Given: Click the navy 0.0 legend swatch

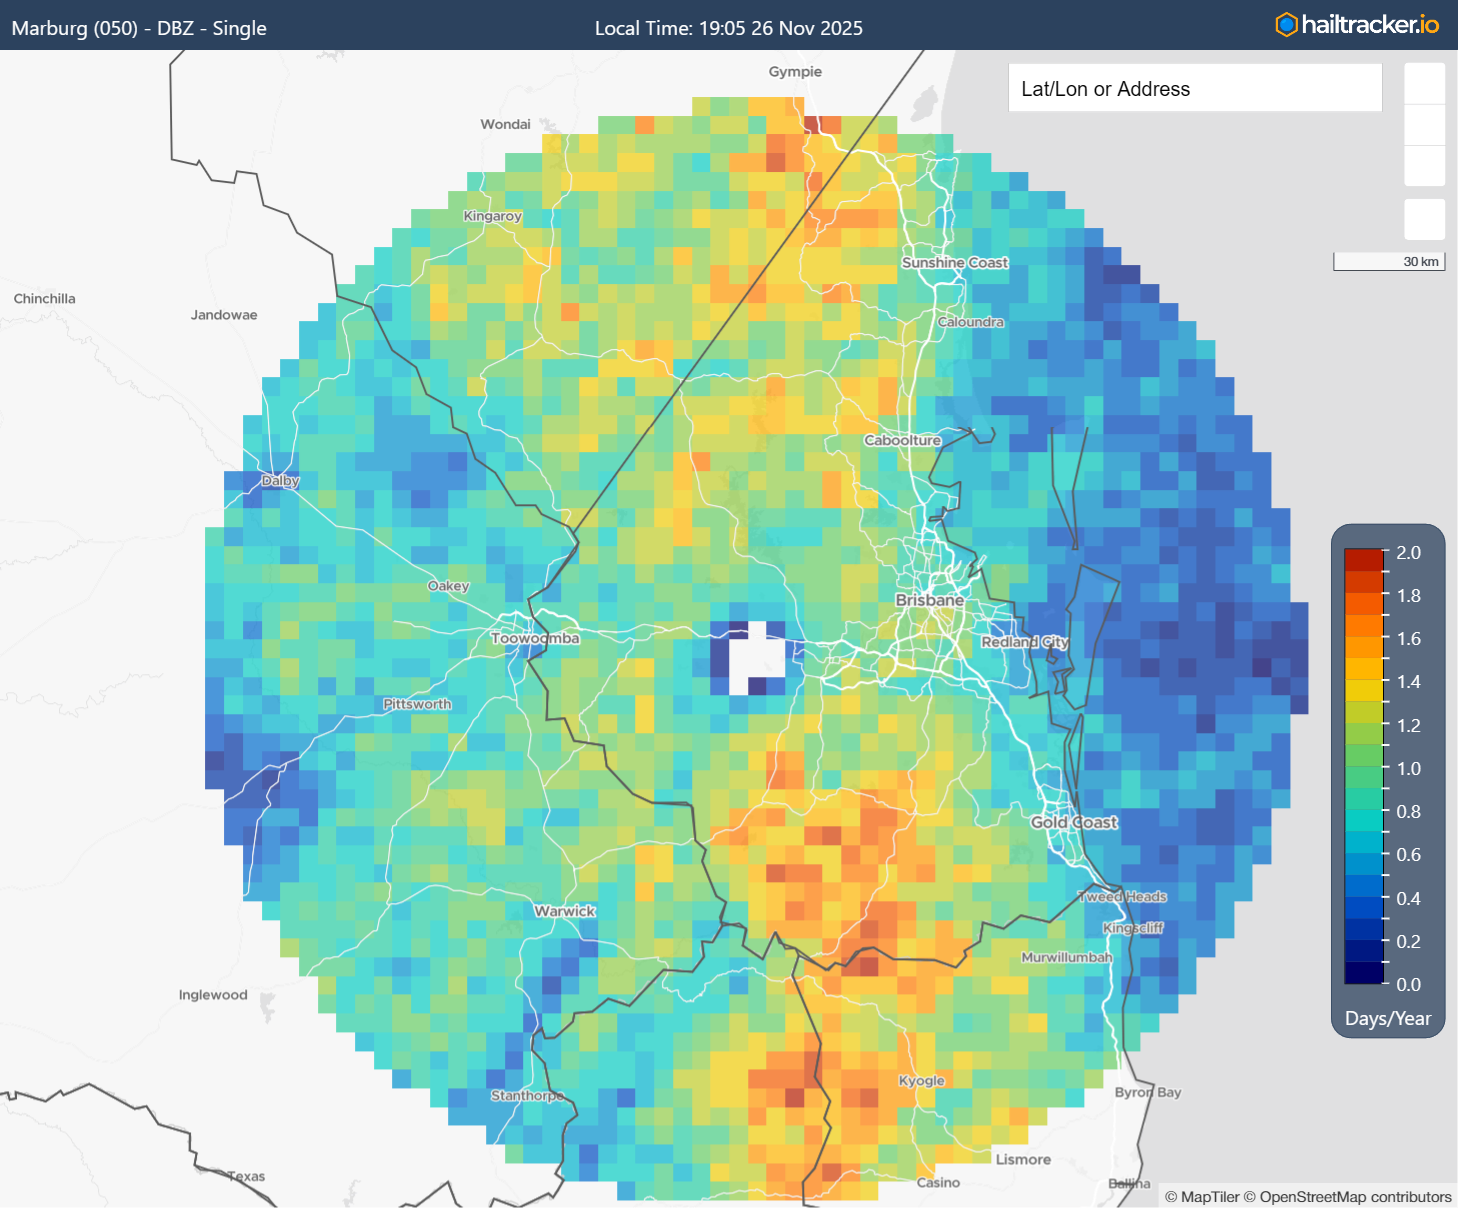Looking at the screenshot, I should (x=1363, y=973).
